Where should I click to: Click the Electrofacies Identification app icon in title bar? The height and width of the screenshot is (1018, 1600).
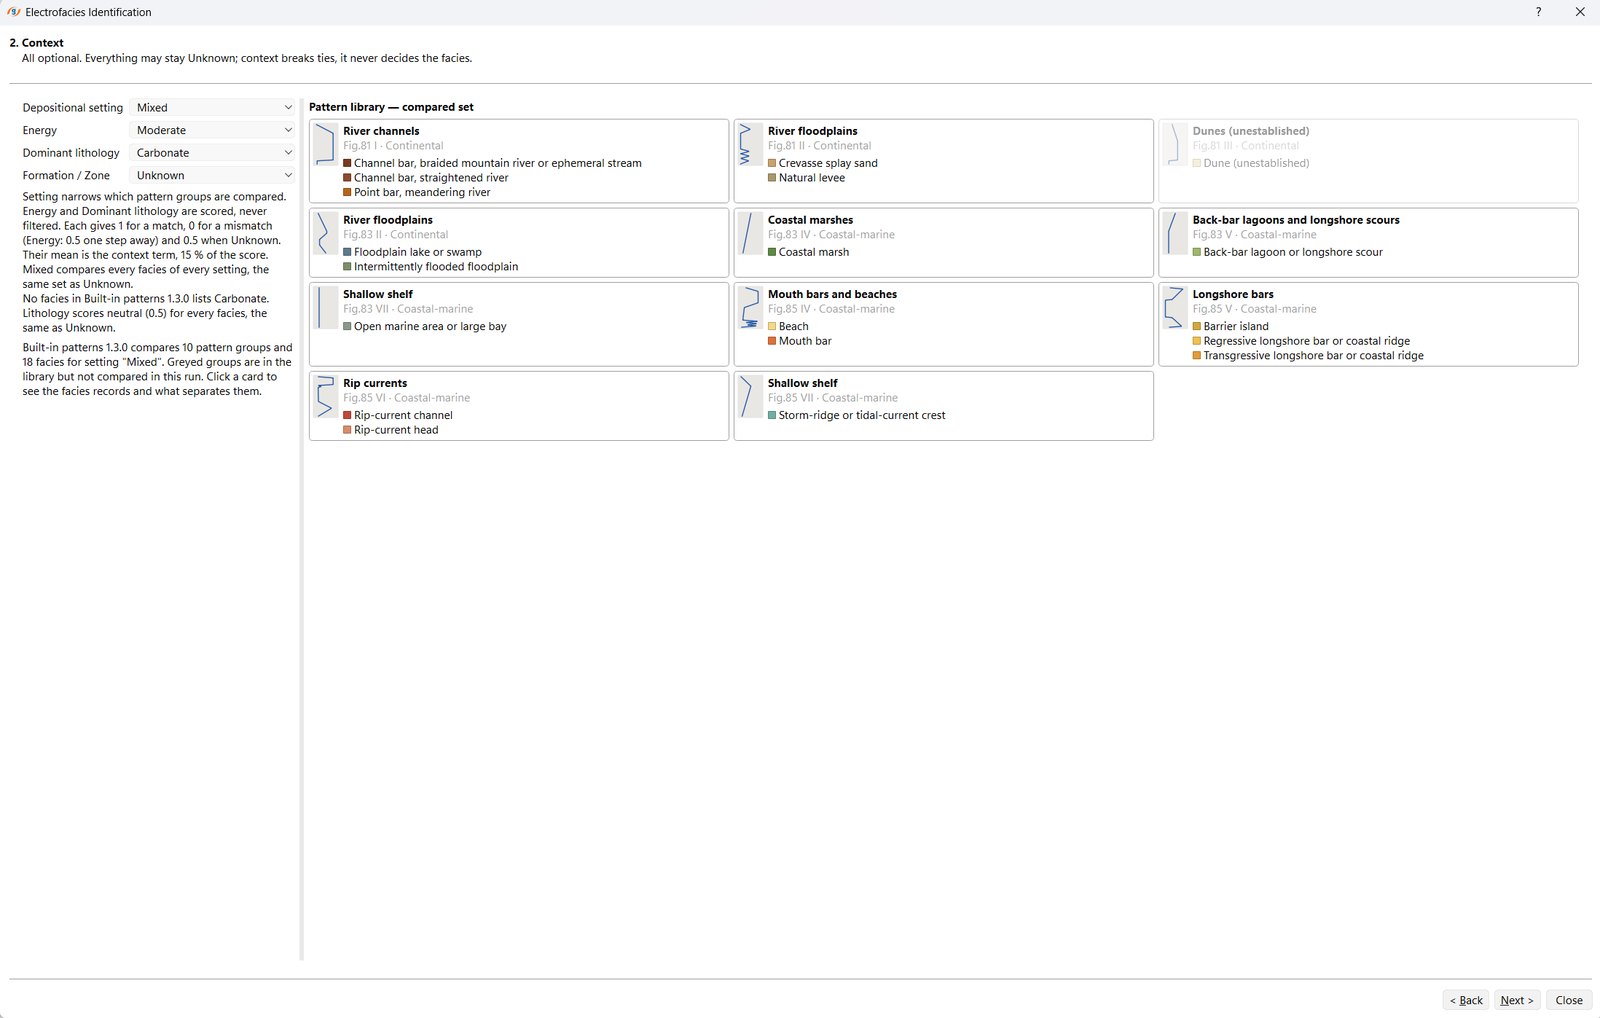pyautogui.click(x=14, y=12)
